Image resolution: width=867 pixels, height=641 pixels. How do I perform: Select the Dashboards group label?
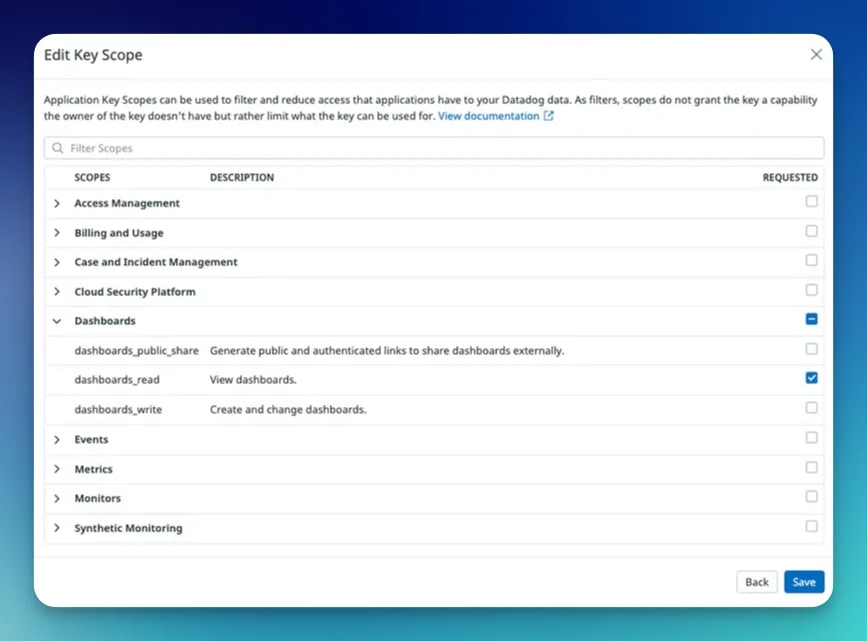pos(105,321)
